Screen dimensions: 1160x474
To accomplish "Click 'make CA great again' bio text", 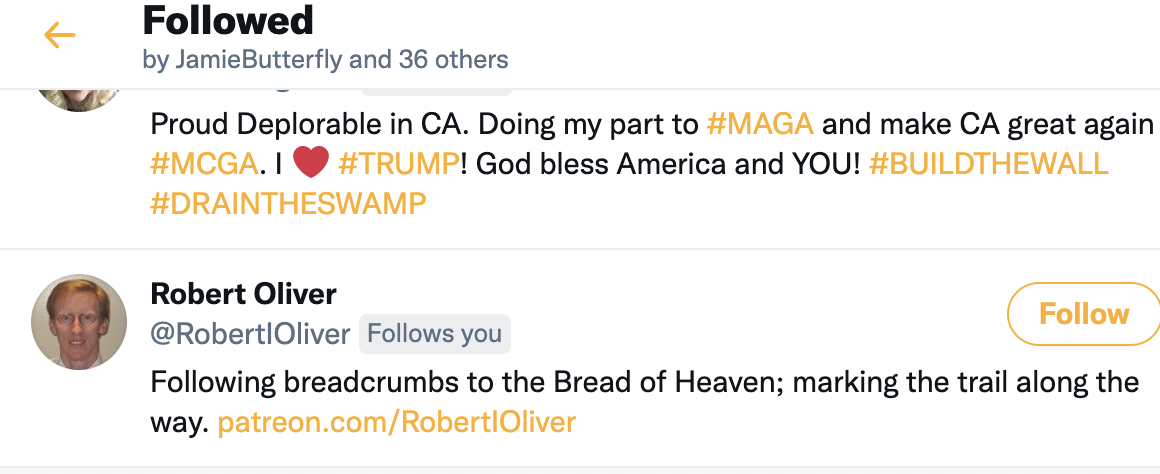I will pos(1010,125).
